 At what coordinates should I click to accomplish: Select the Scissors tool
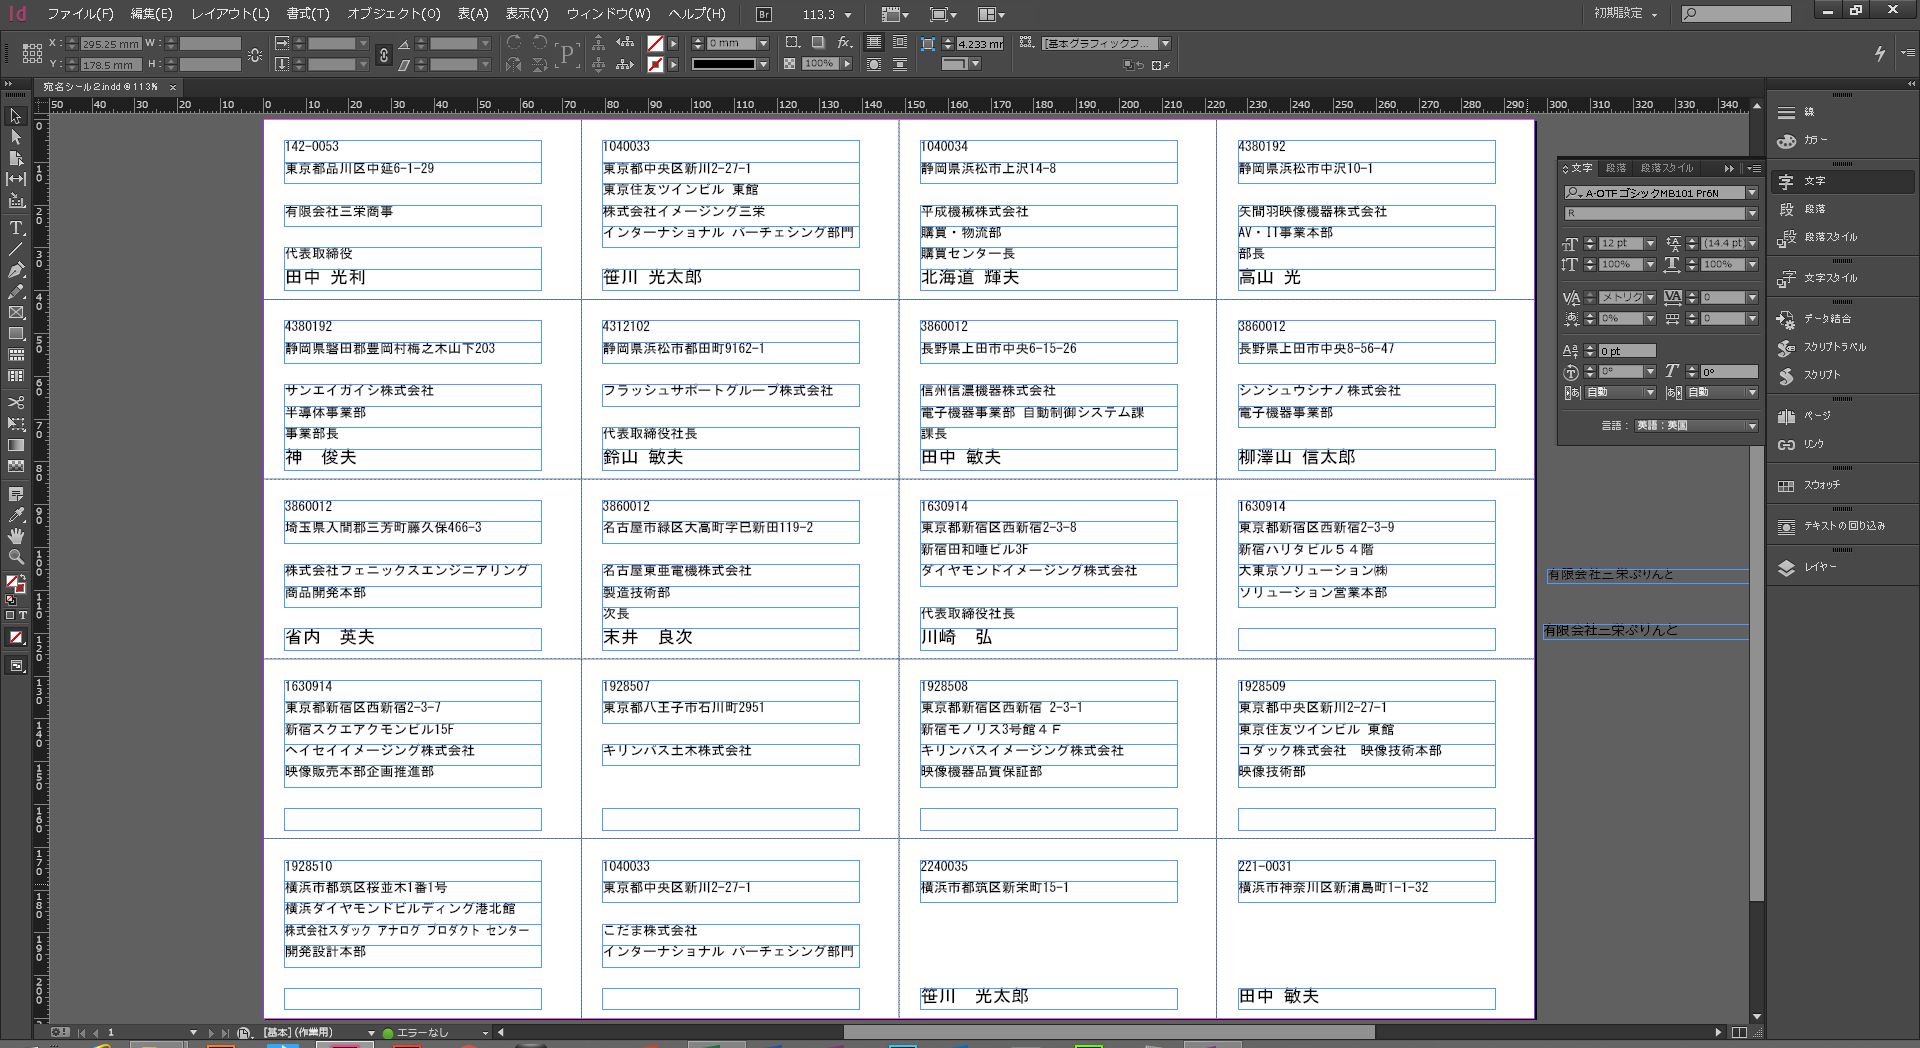15,403
